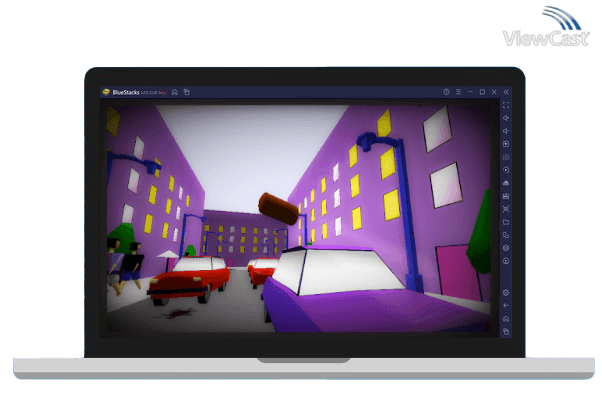Maximize the BlueStacks window
The image size is (602, 414).
click(482, 92)
